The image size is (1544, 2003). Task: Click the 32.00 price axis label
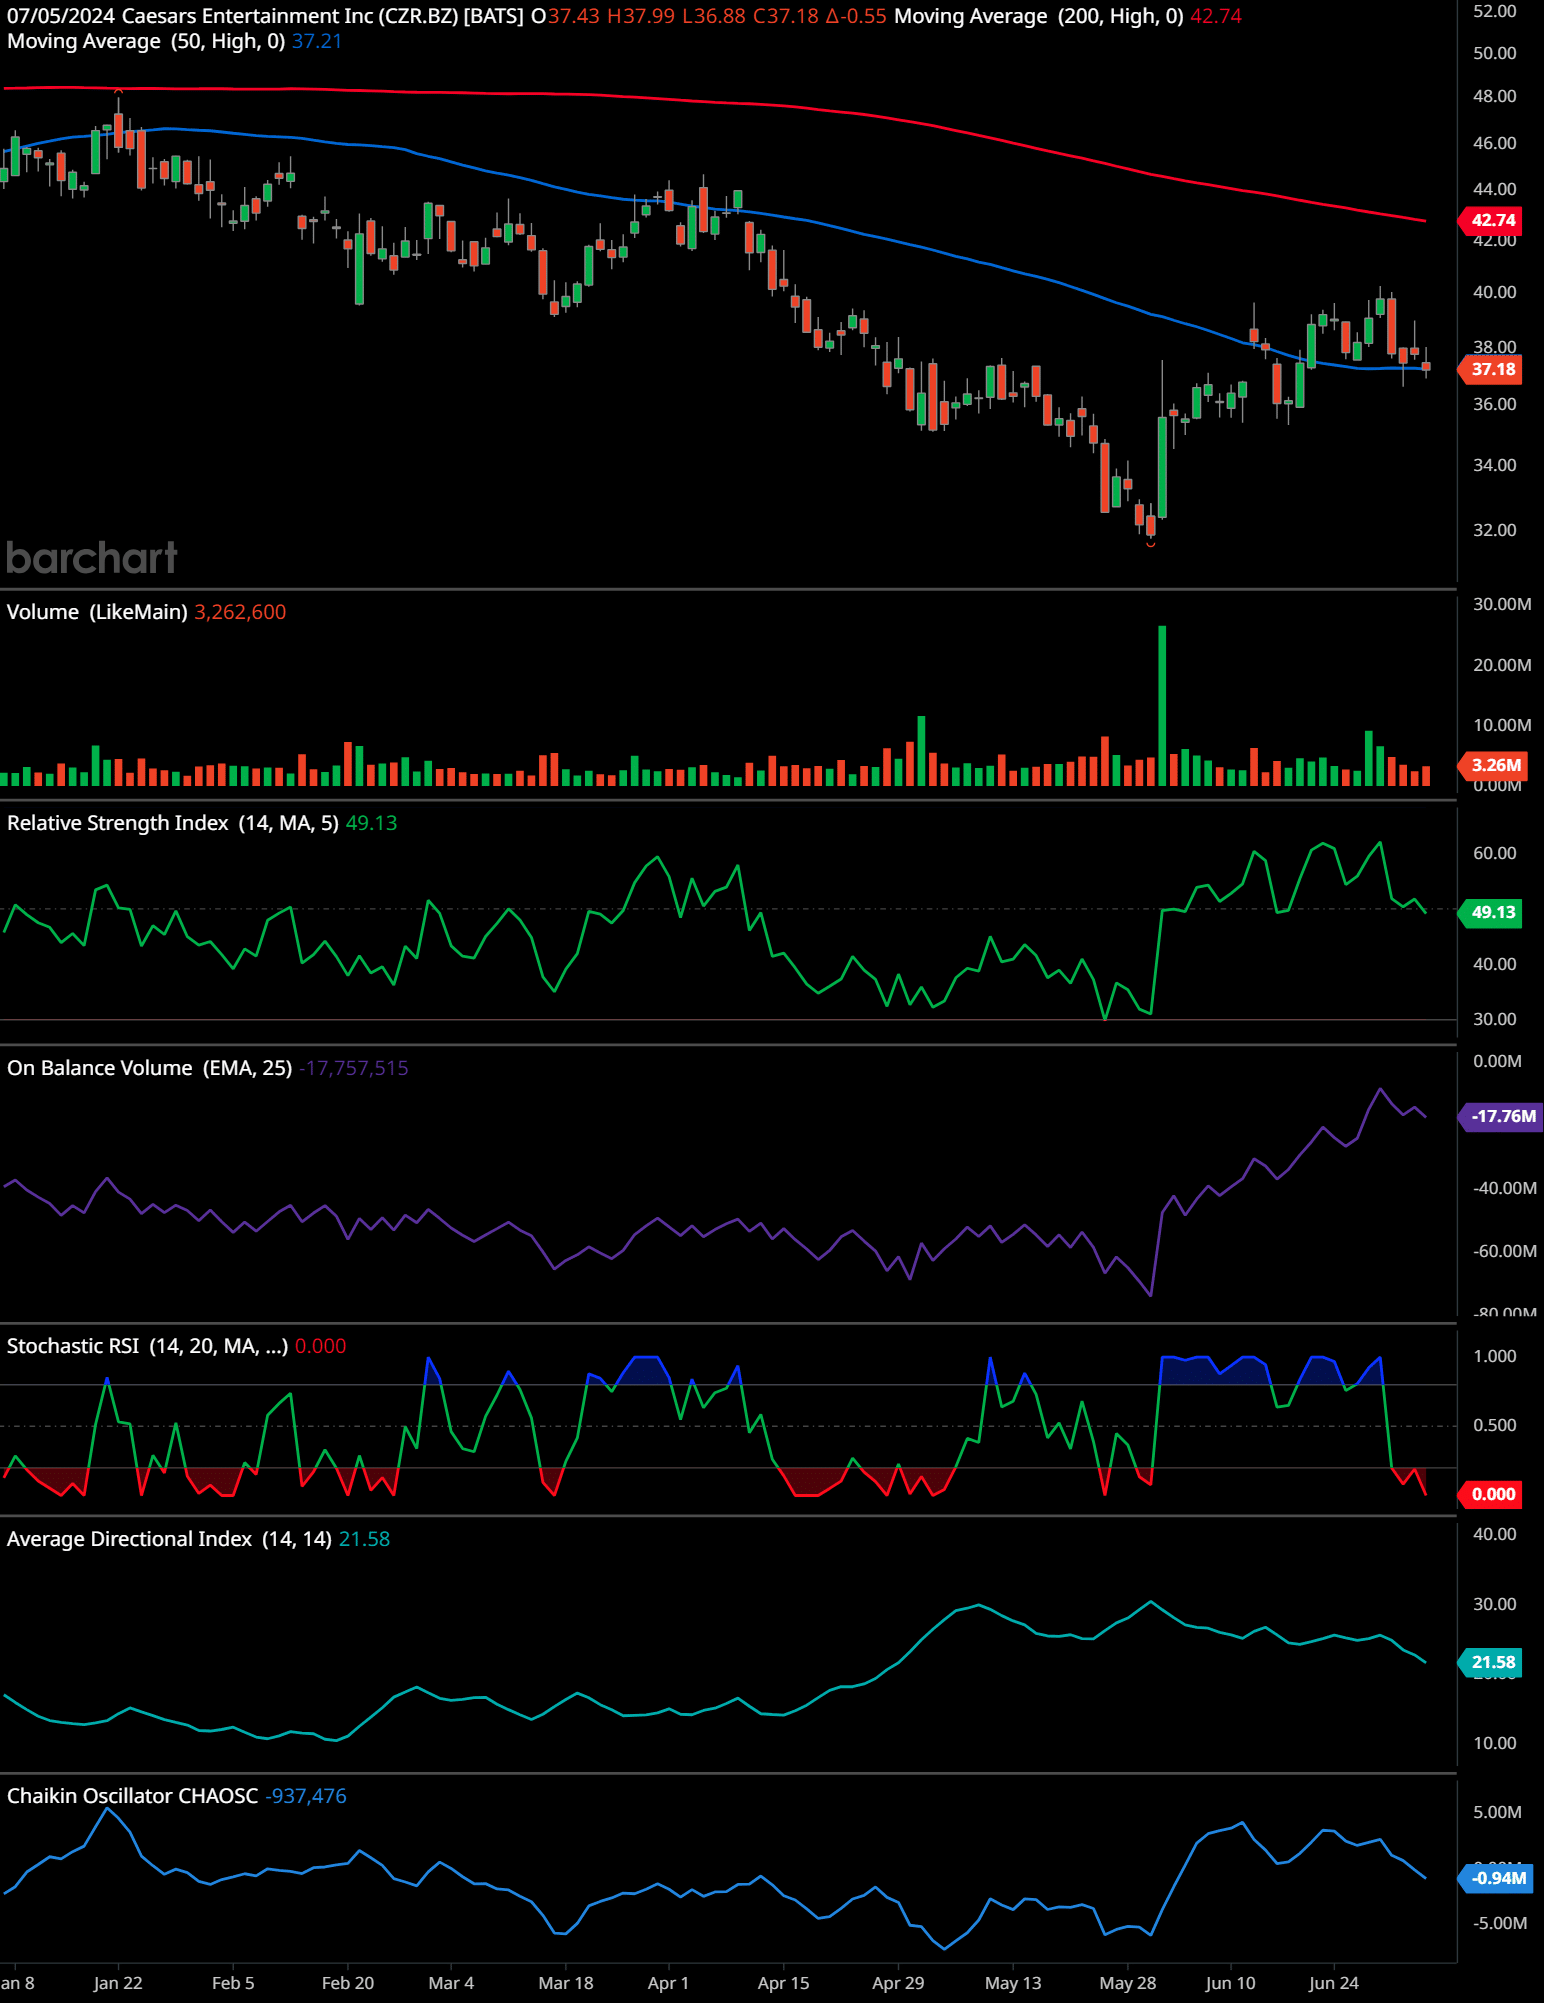pyautogui.click(x=1494, y=530)
